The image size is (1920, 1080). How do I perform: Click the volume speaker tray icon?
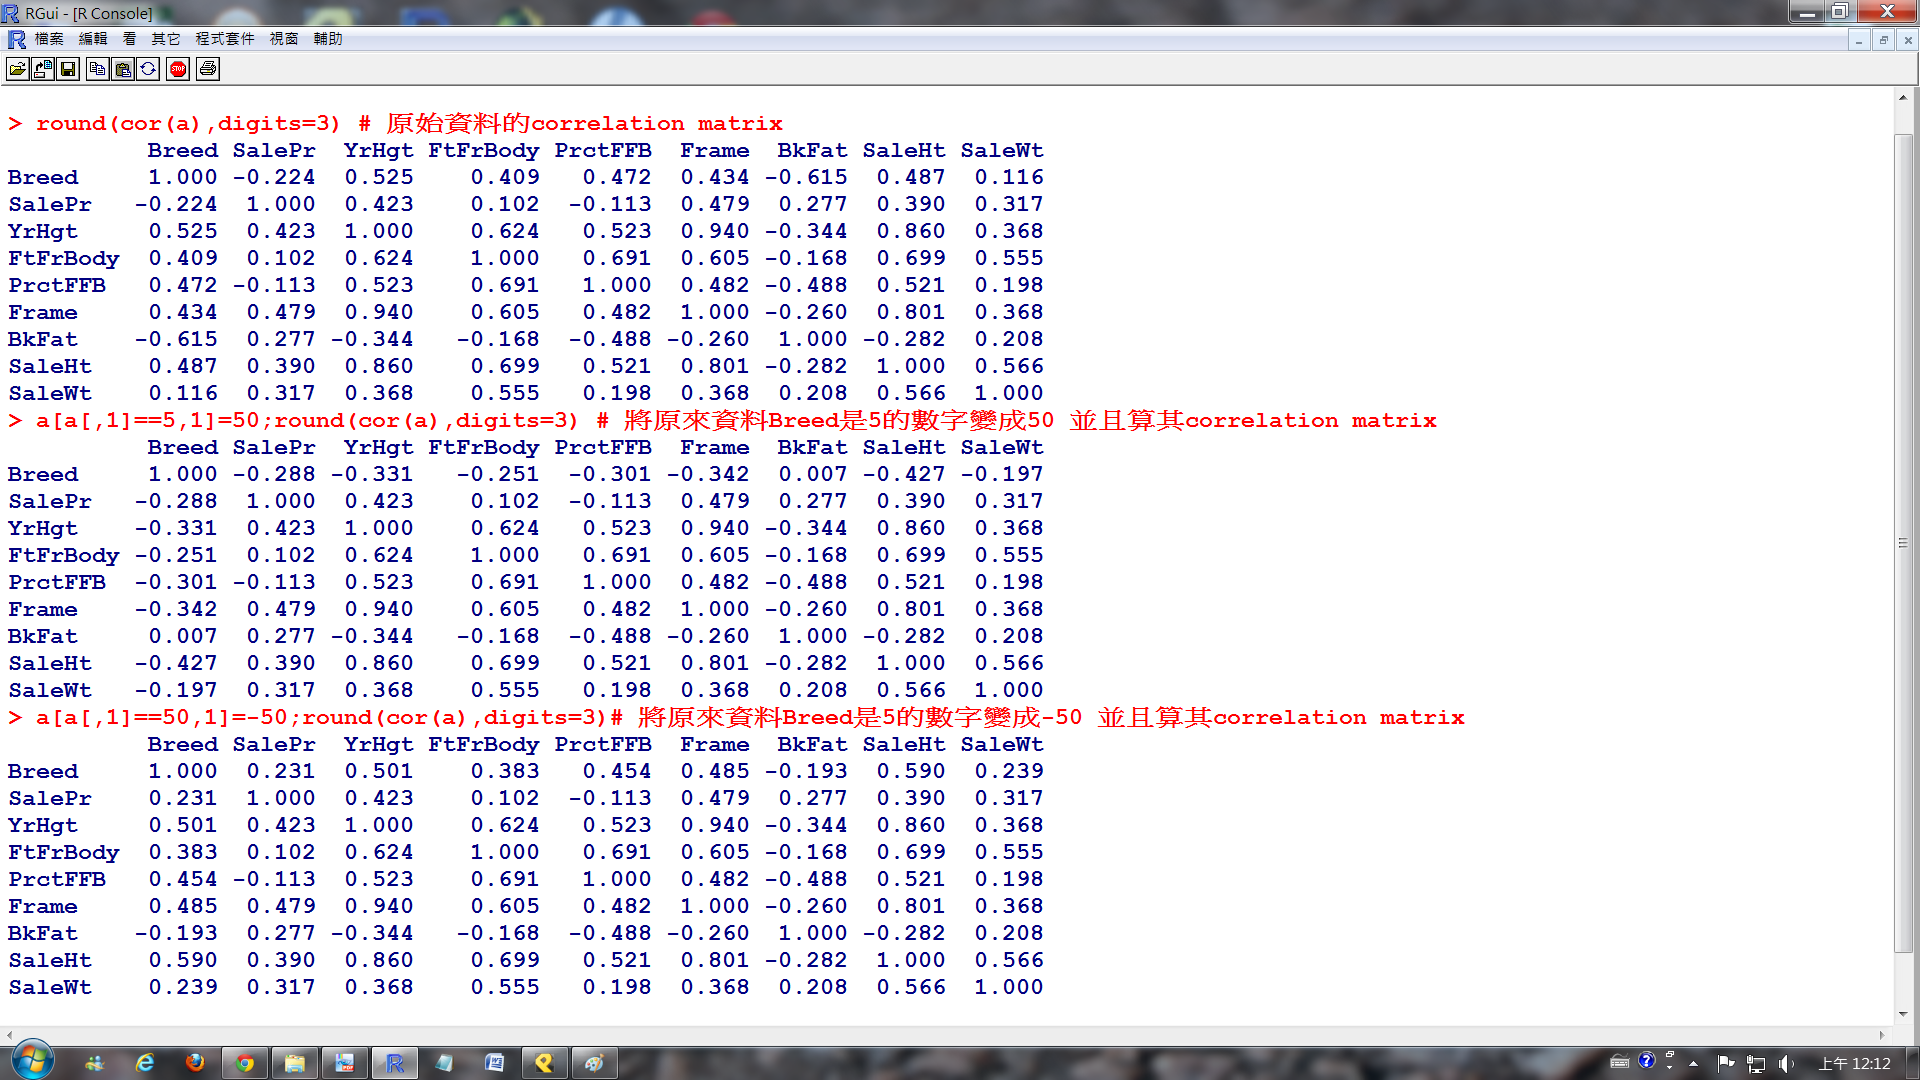point(1786,1064)
